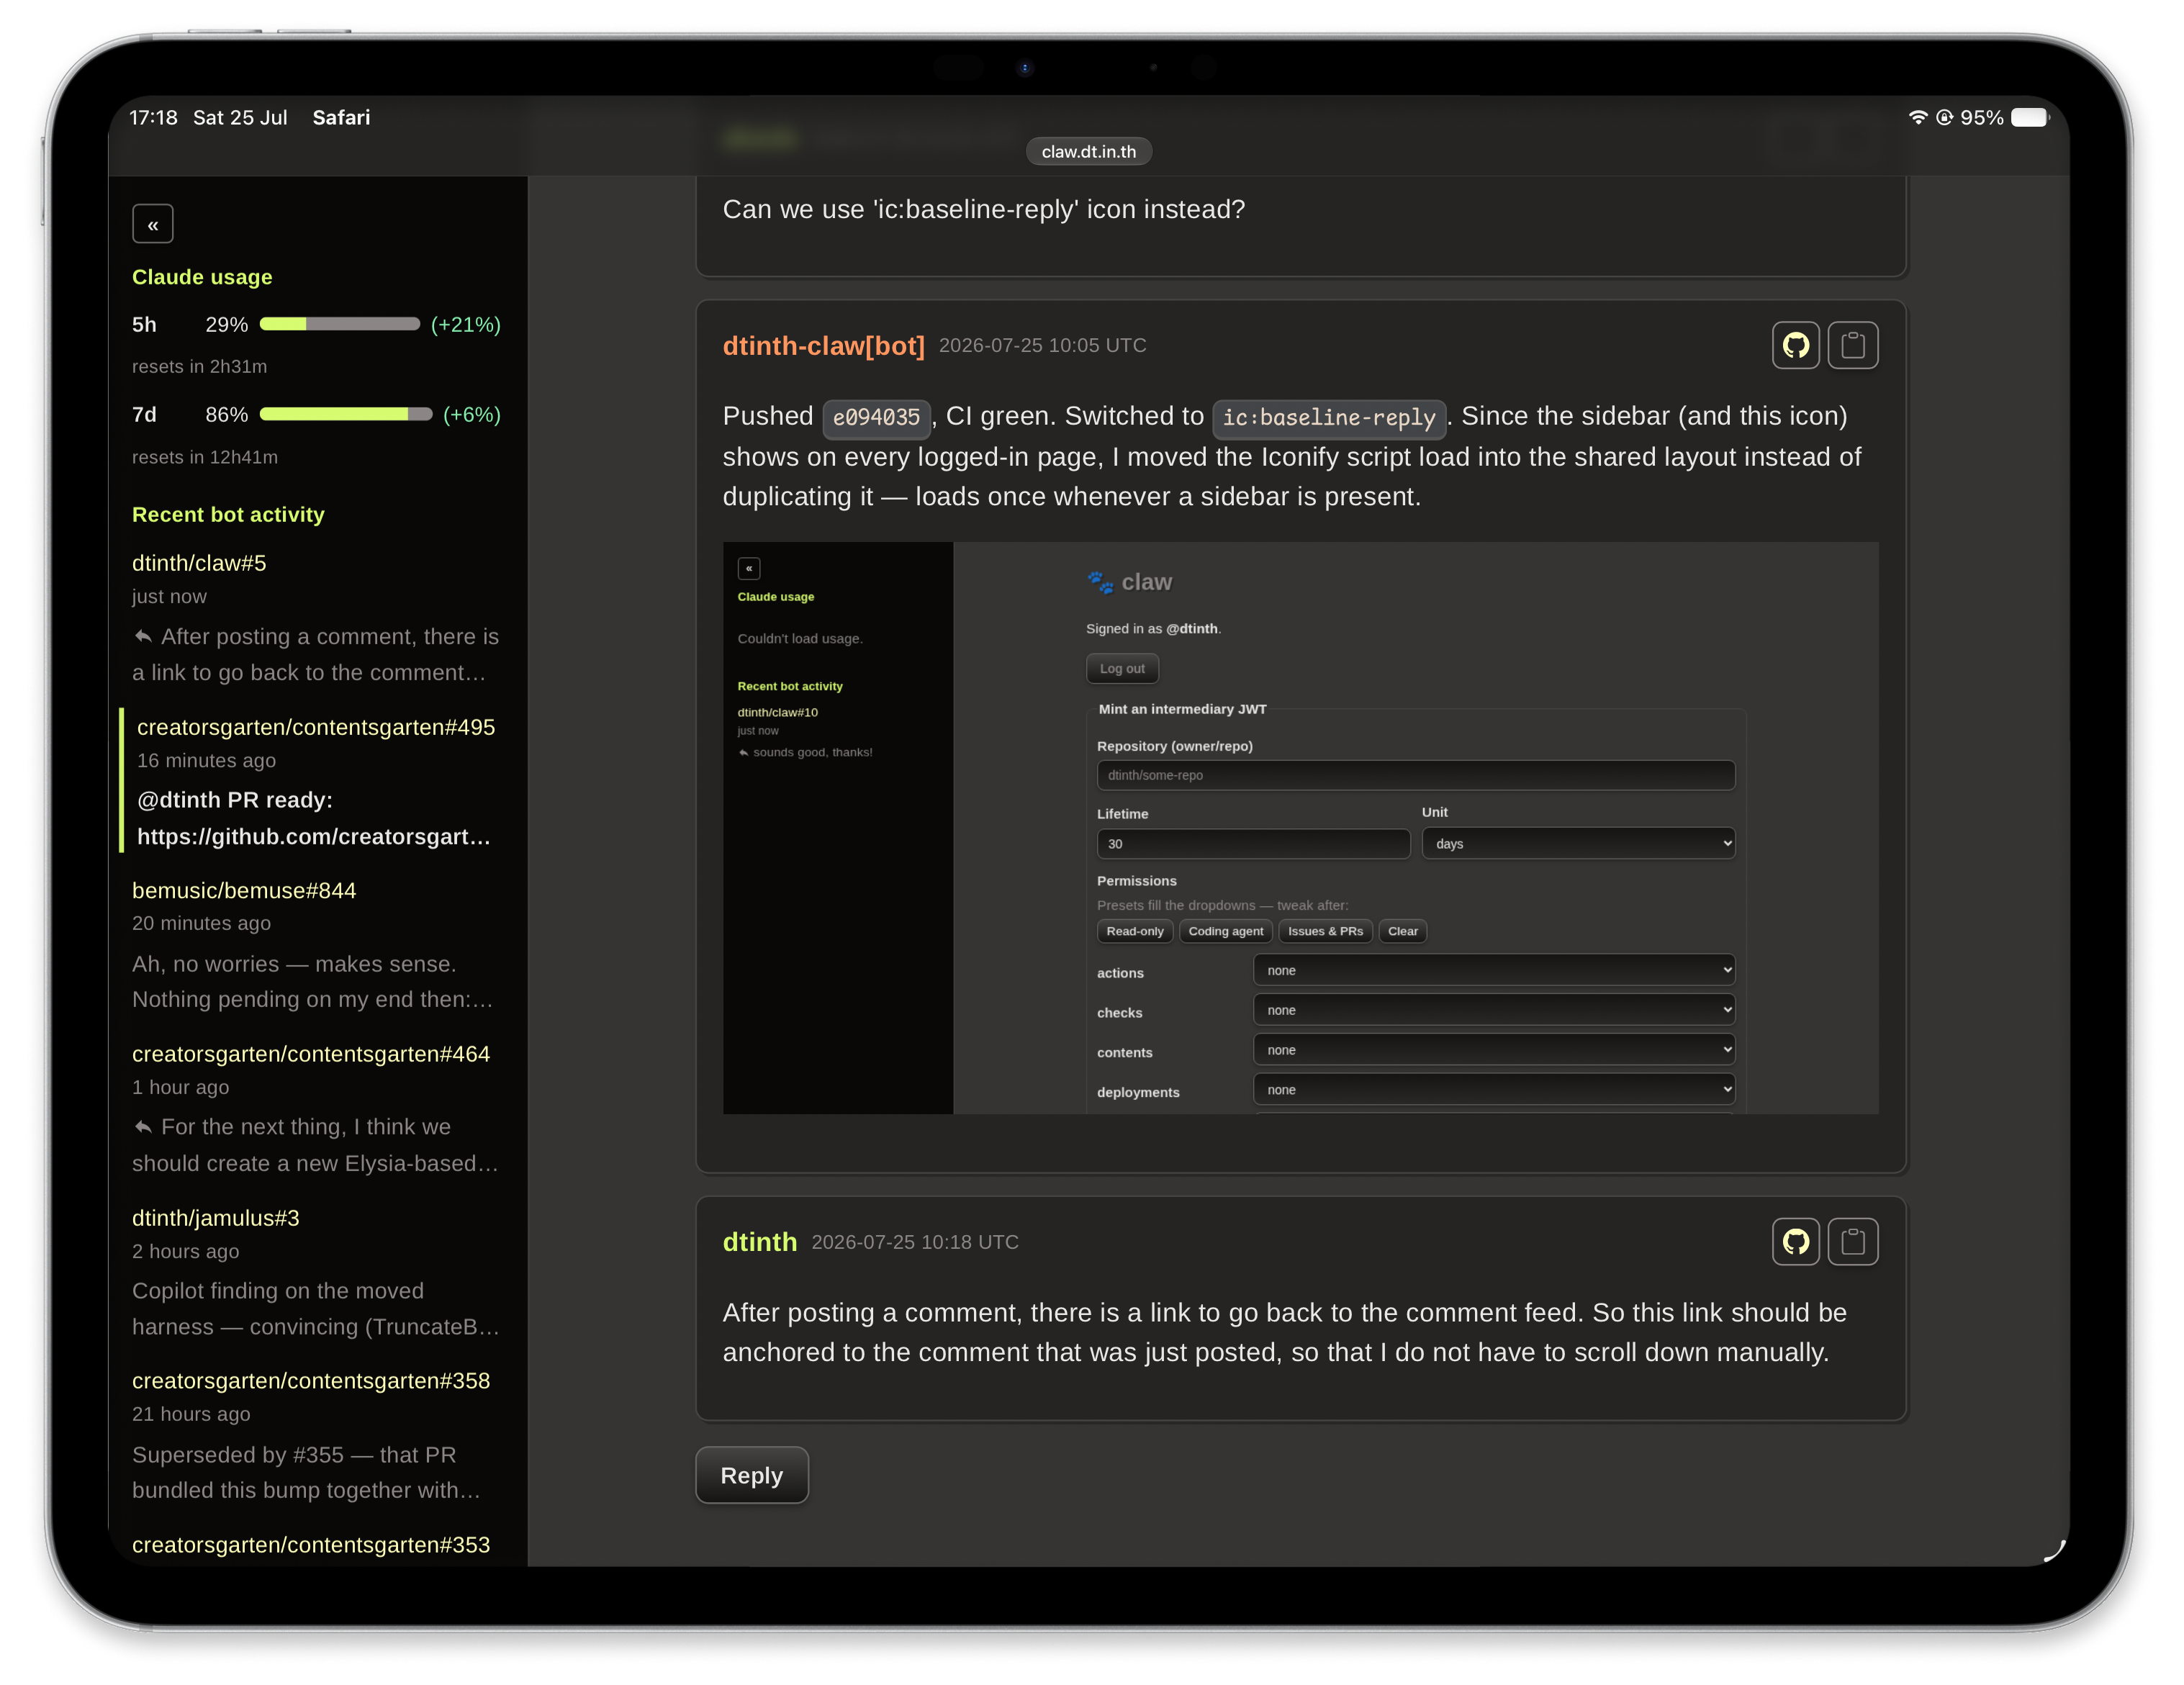Click the 5h usage progress bar

(x=339, y=324)
